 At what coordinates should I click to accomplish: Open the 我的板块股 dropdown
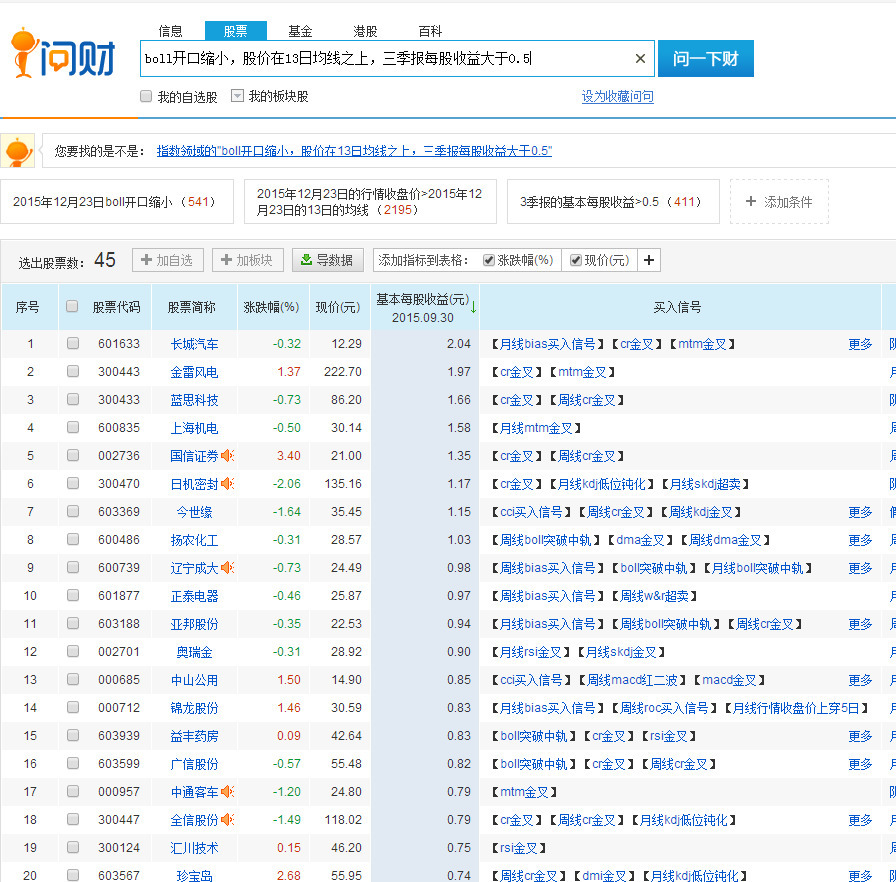point(237,95)
